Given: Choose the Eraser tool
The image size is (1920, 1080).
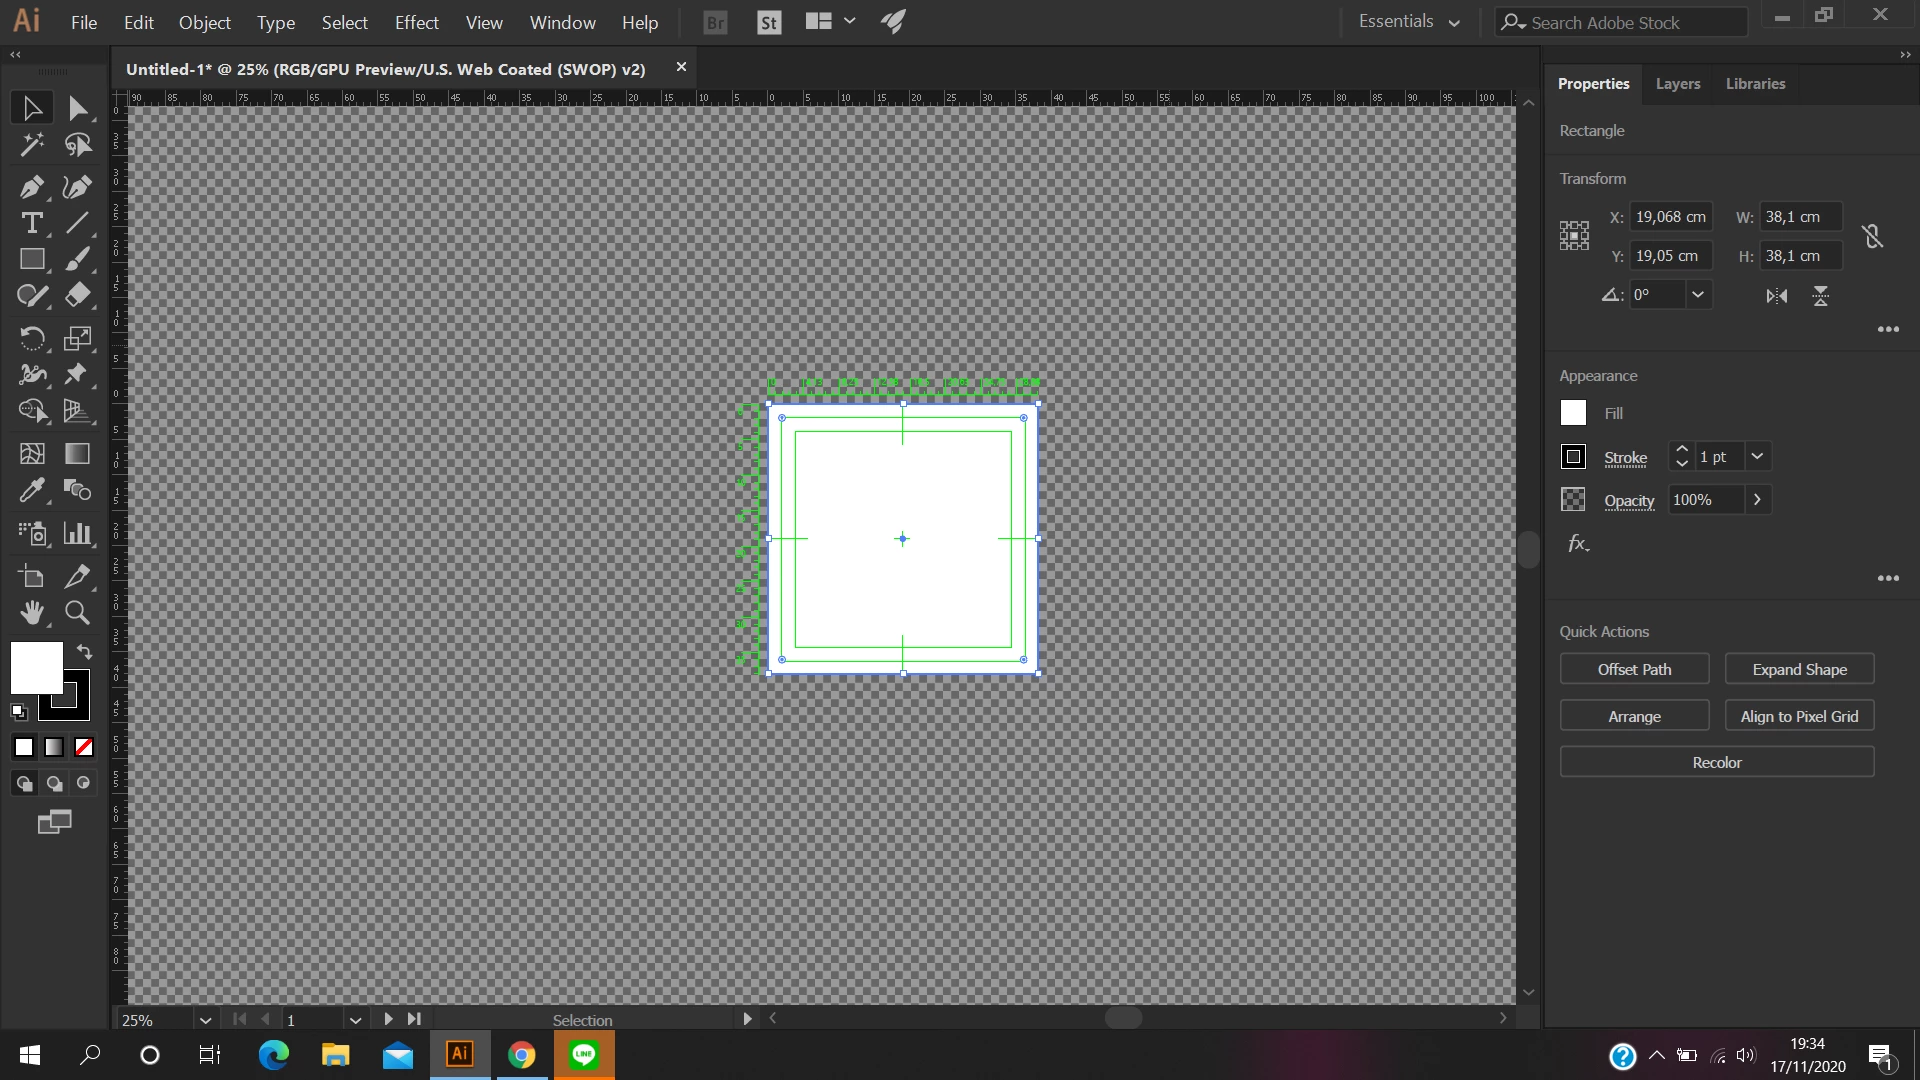Looking at the screenshot, I should tap(77, 295).
